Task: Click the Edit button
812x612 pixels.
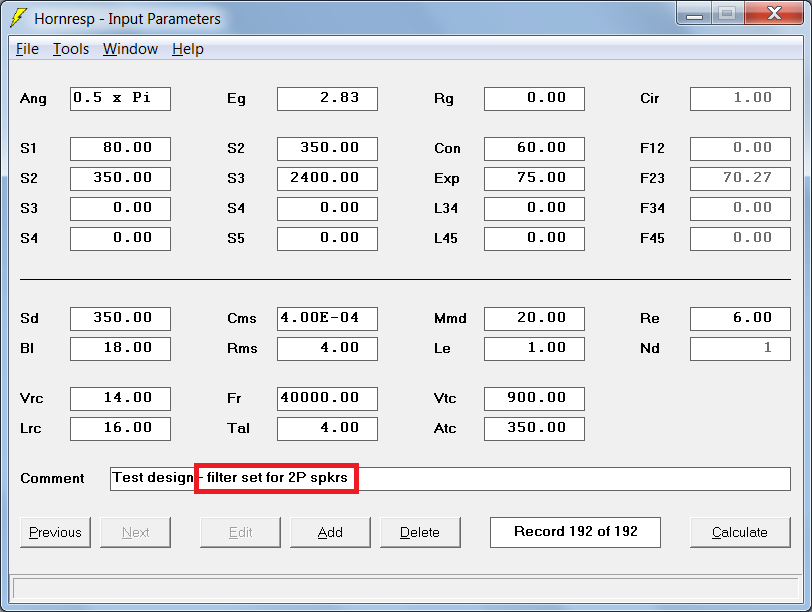Action: (x=240, y=532)
